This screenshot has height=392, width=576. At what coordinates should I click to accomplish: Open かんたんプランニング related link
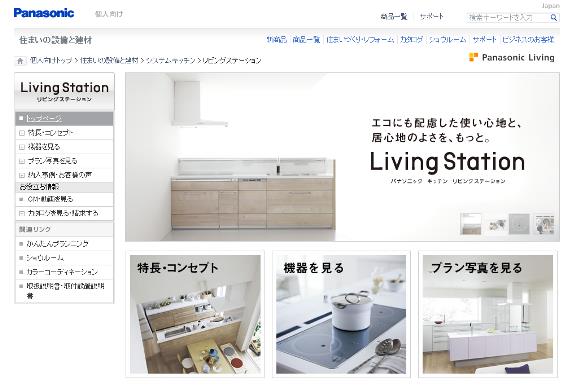click(x=57, y=244)
